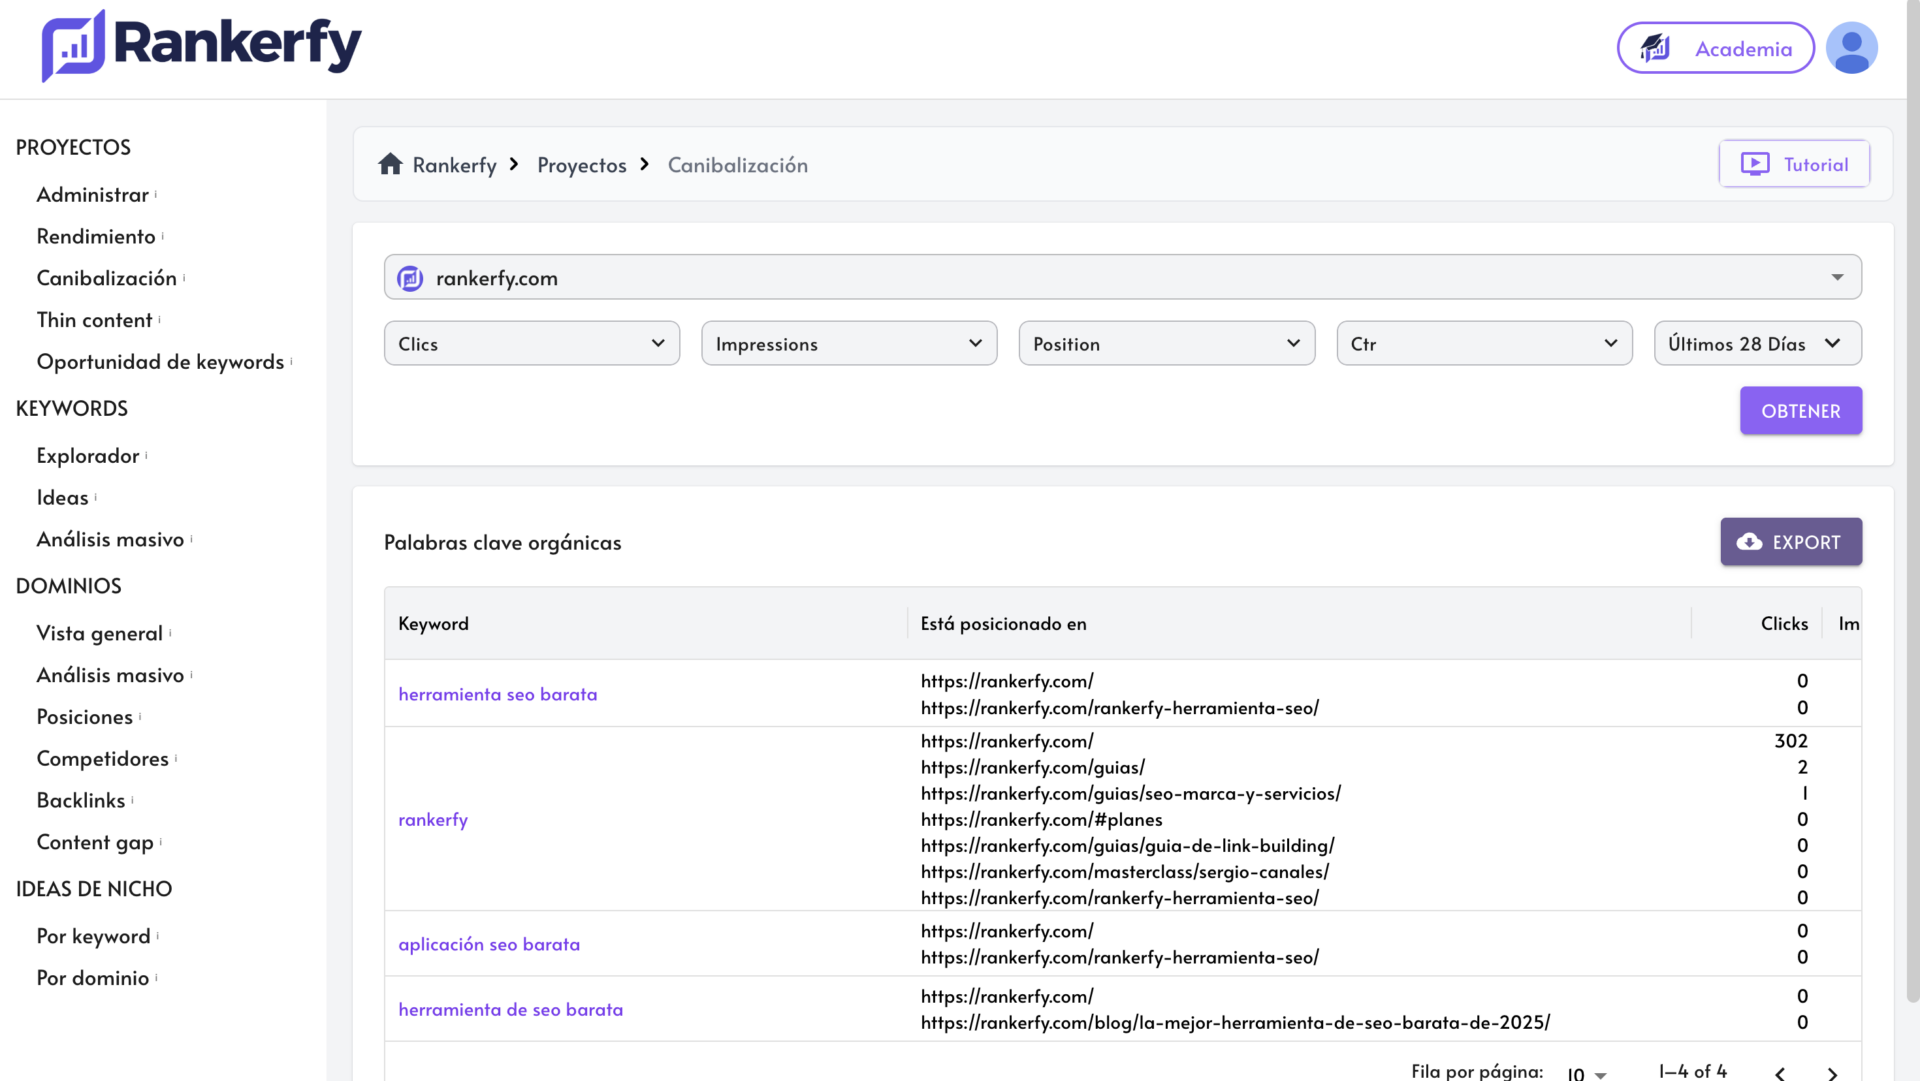Click the rankerfy.com project favicon icon
Image resolution: width=1920 pixels, height=1081 pixels.
point(410,278)
